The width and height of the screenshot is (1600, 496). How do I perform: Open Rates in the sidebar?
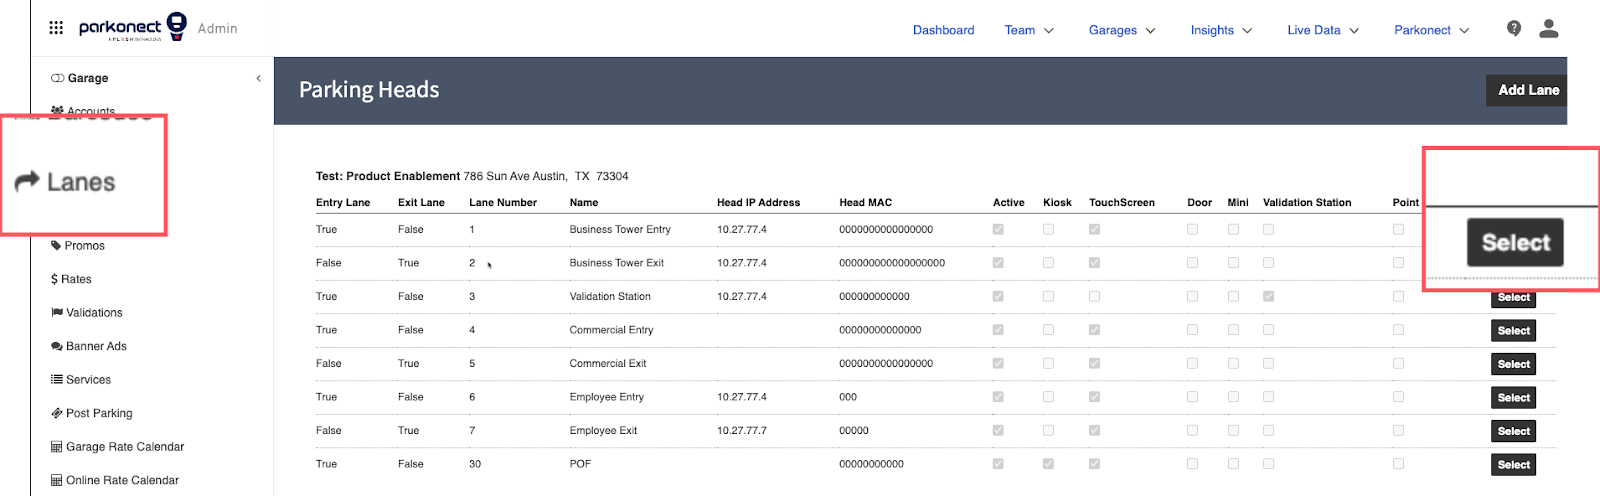[76, 280]
